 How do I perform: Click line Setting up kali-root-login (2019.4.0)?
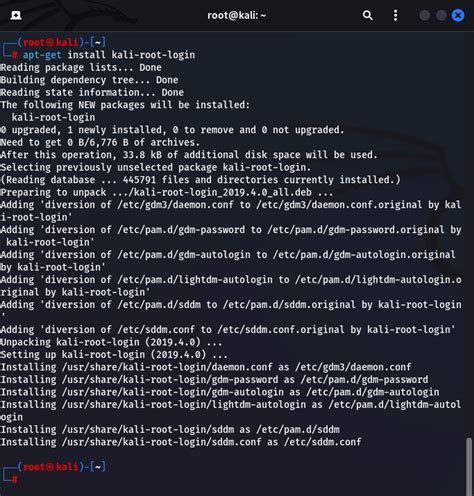[x=114, y=355]
